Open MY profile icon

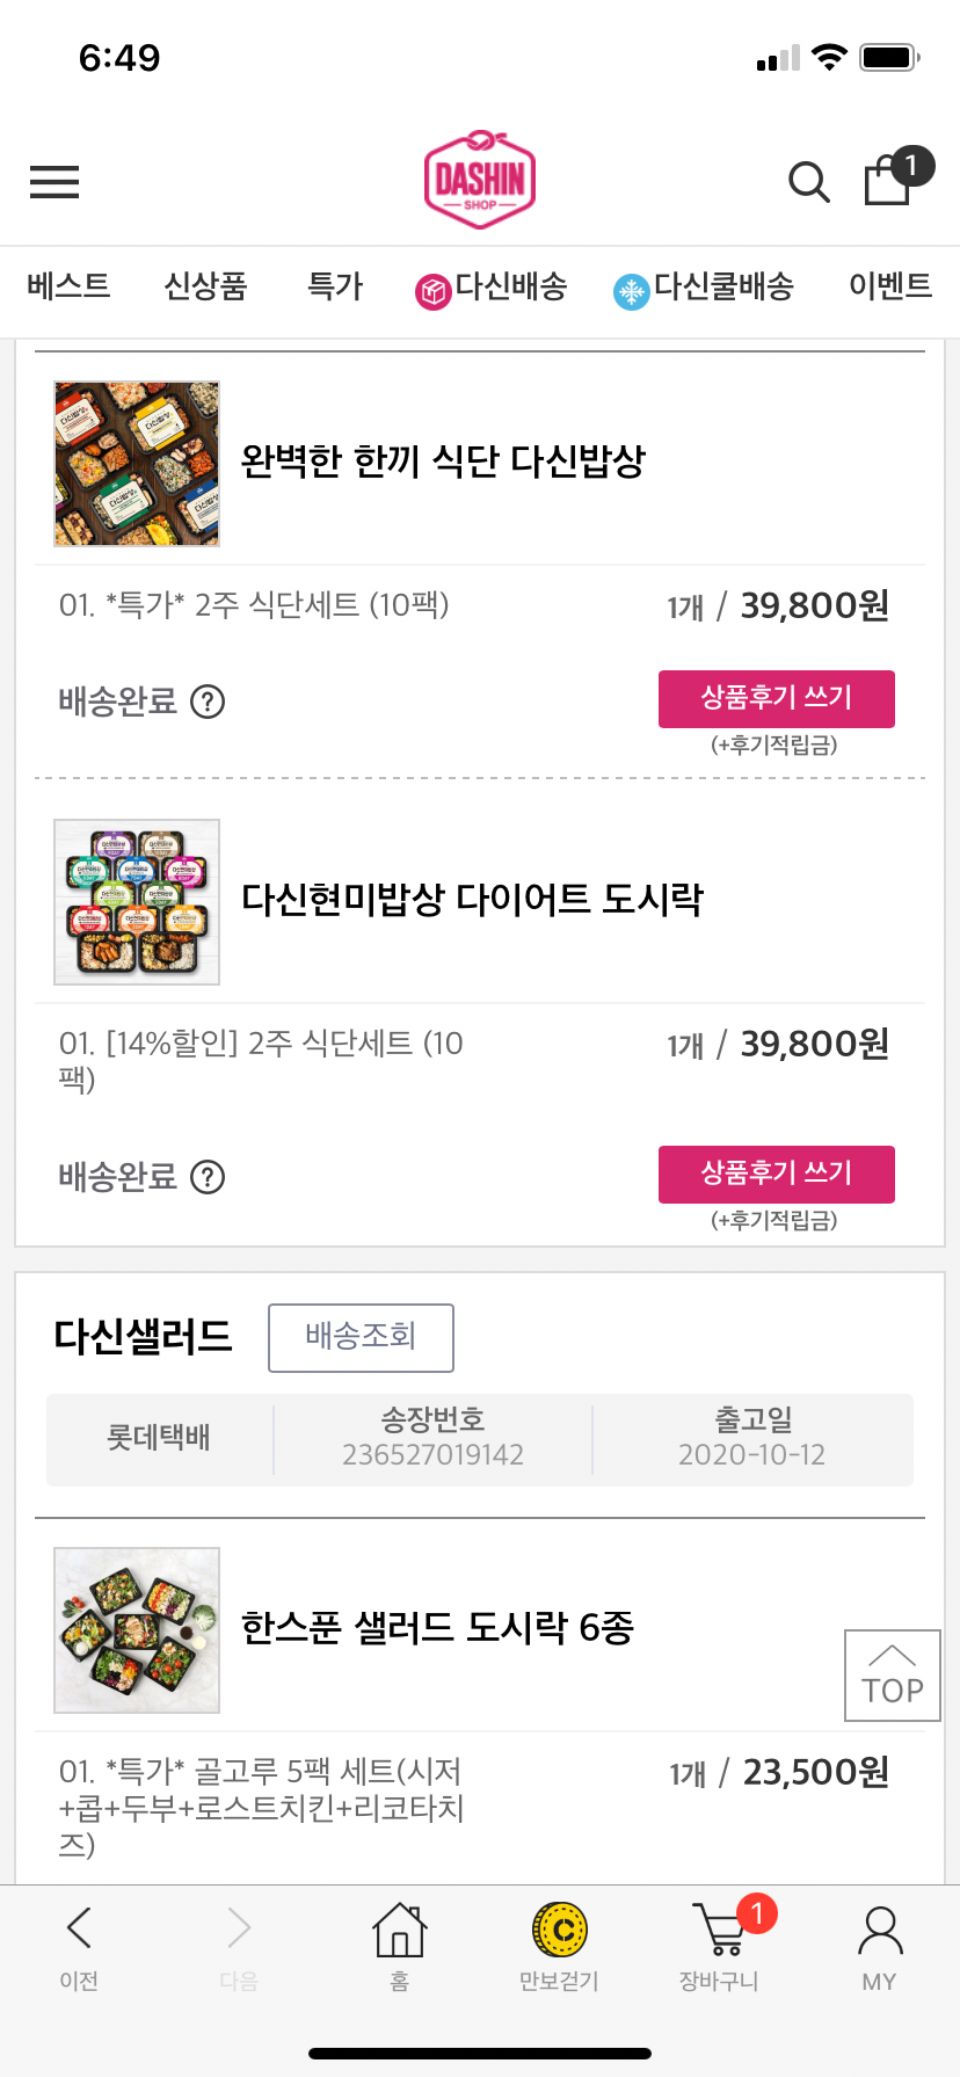tap(879, 1945)
